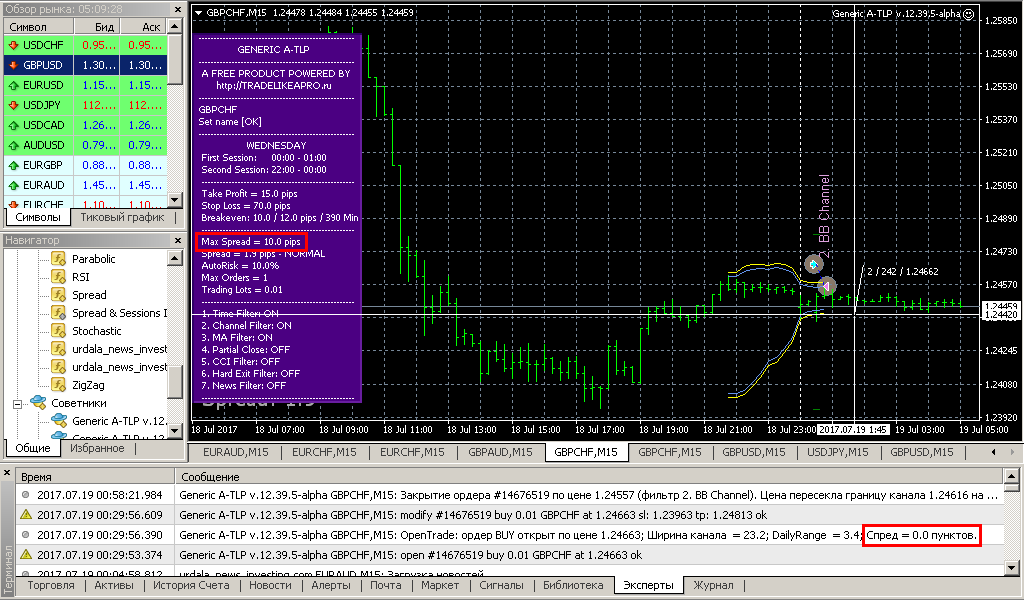The width and height of the screenshot is (1024, 601).
Task: Click the USDCHF down-arrow icon
Action: [x=13, y=45]
